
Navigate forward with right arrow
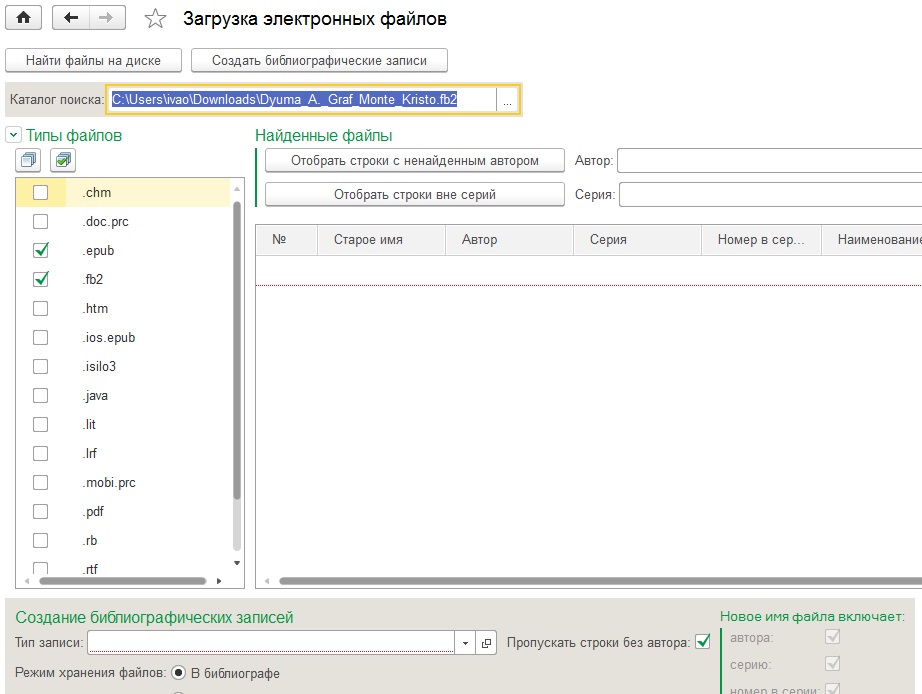tap(107, 18)
